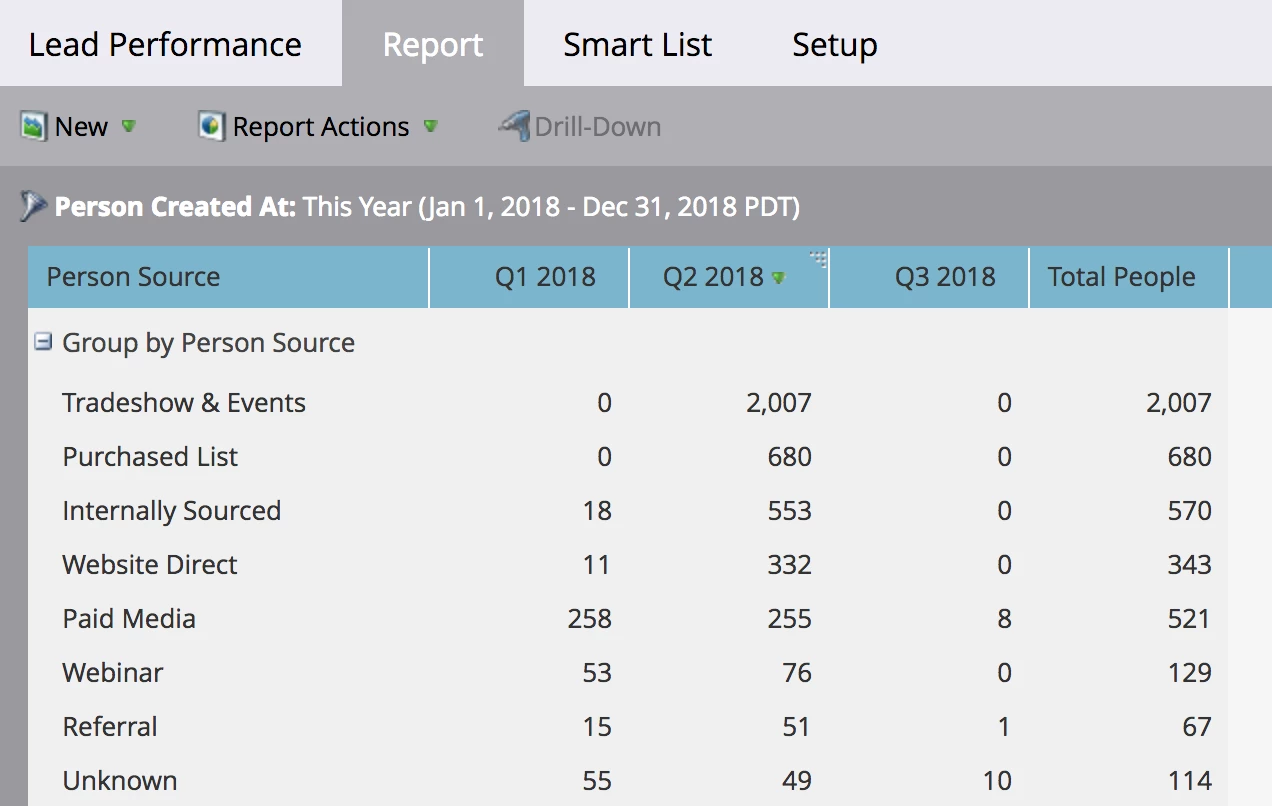1272x806 pixels.
Task: Select the Report tab
Action: pos(433,44)
